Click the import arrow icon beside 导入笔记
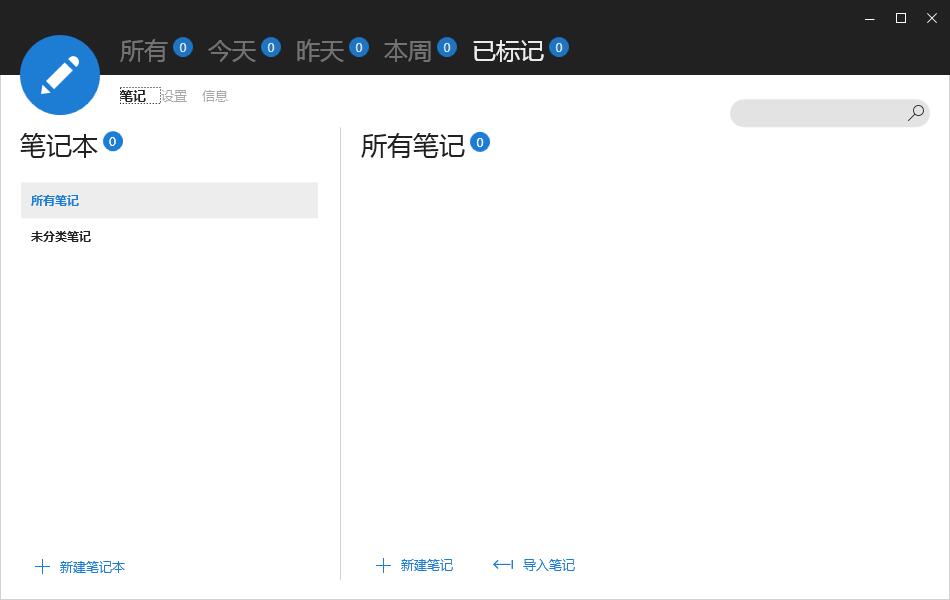Viewport: 950px width, 600px height. 503,565
